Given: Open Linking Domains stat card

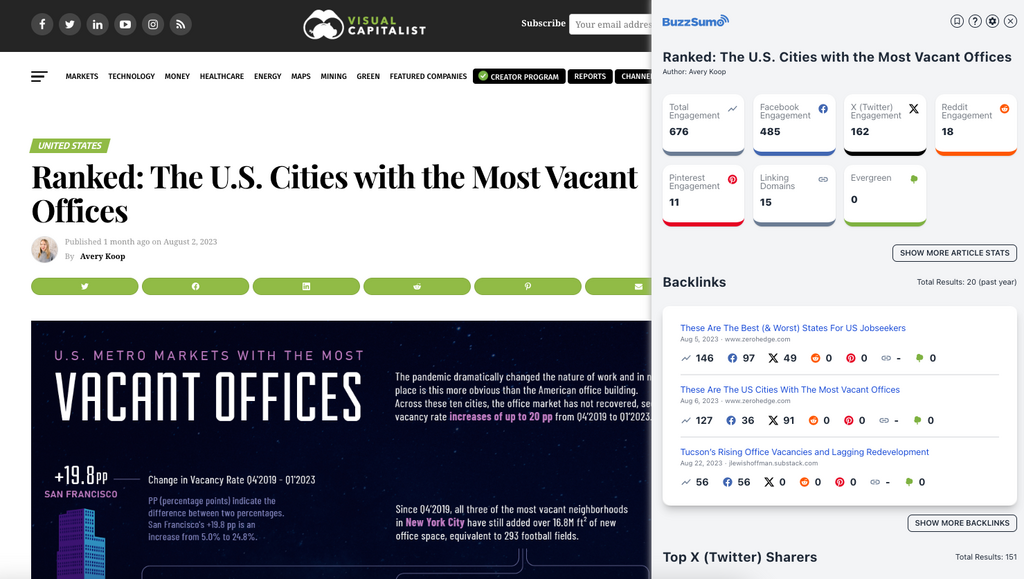Looking at the screenshot, I should point(794,196).
